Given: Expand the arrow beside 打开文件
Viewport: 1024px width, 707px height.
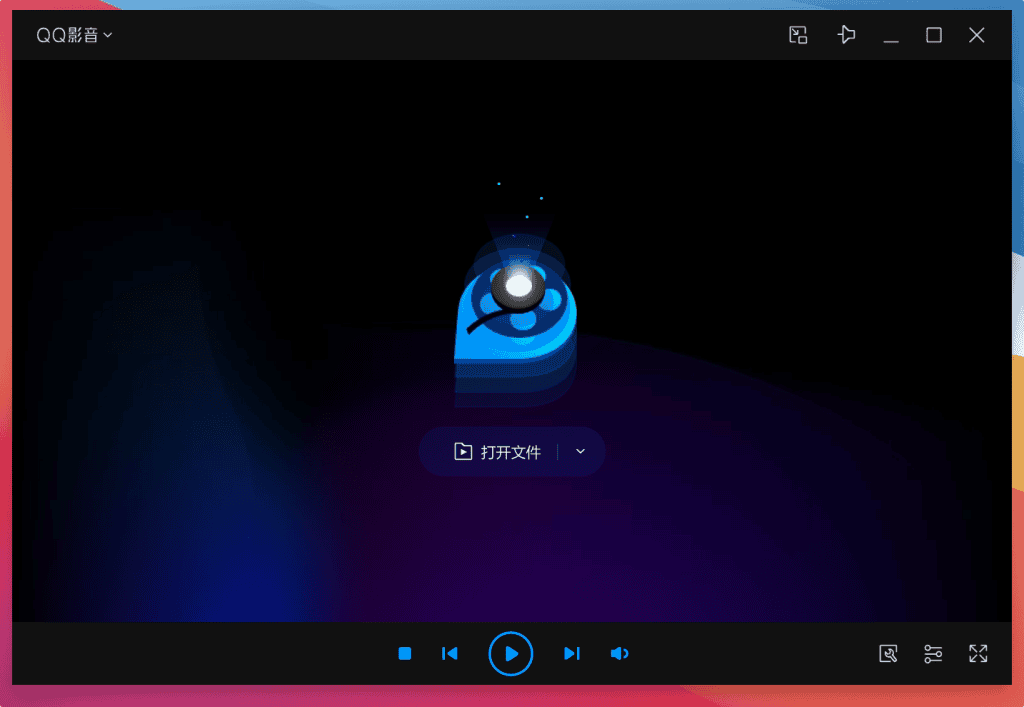Looking at the screenshot, I should 581,451.
